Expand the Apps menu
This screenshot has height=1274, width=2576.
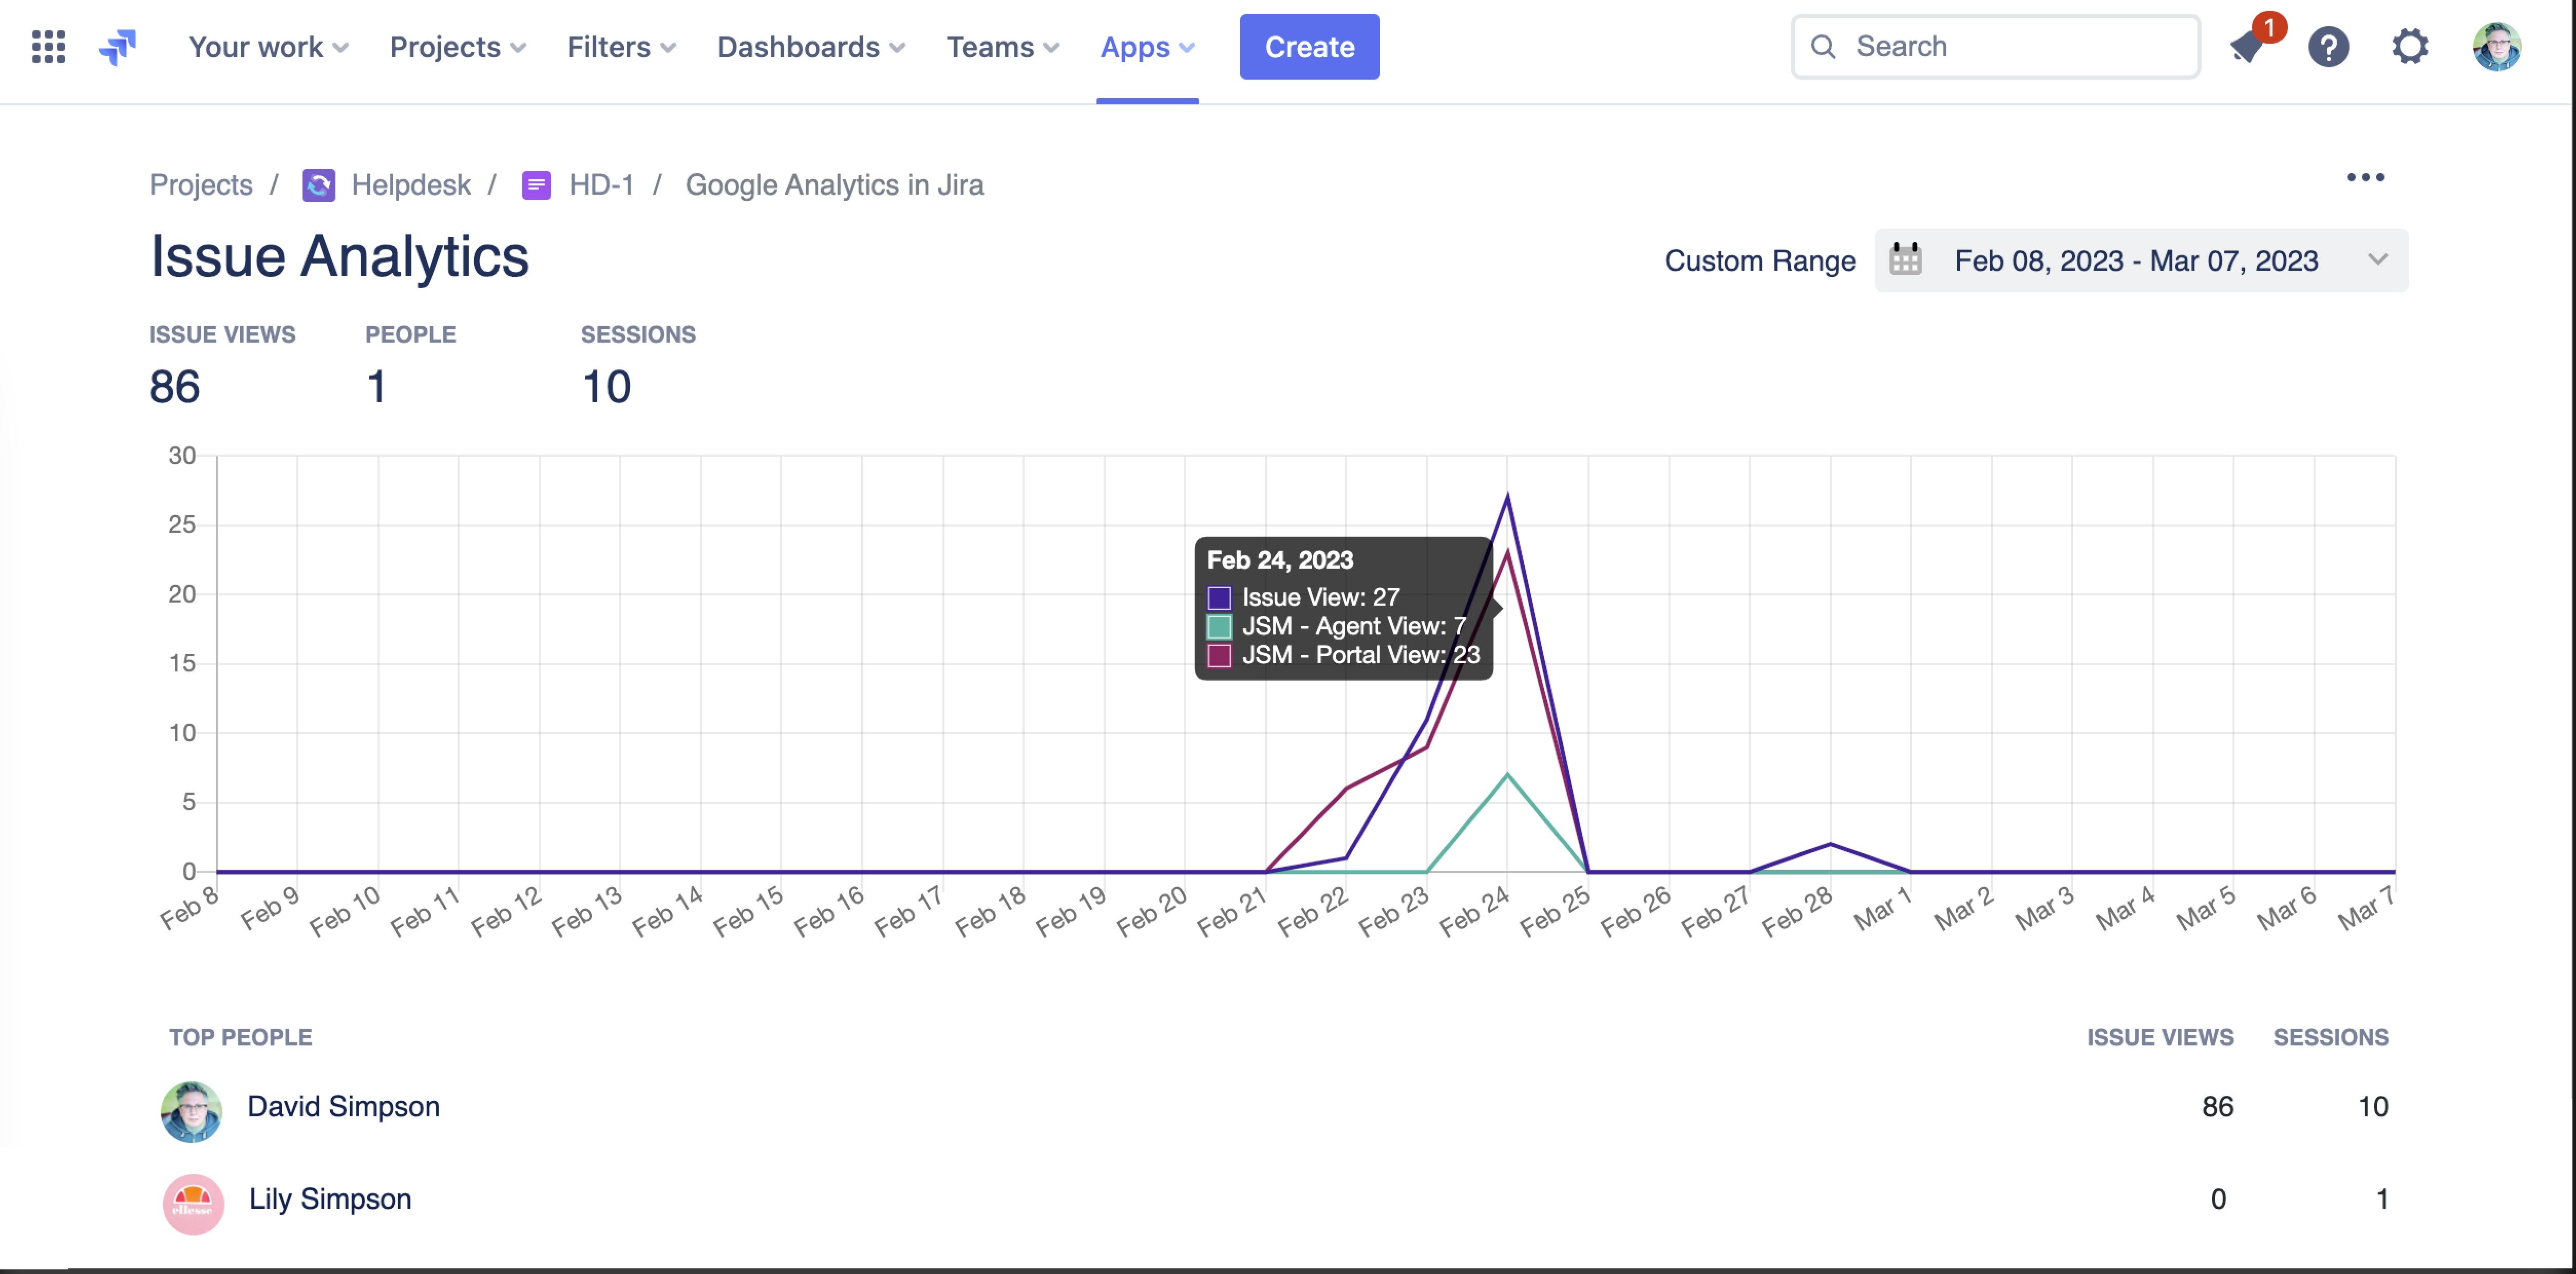pyautogui.click(x=1147, y=47)
